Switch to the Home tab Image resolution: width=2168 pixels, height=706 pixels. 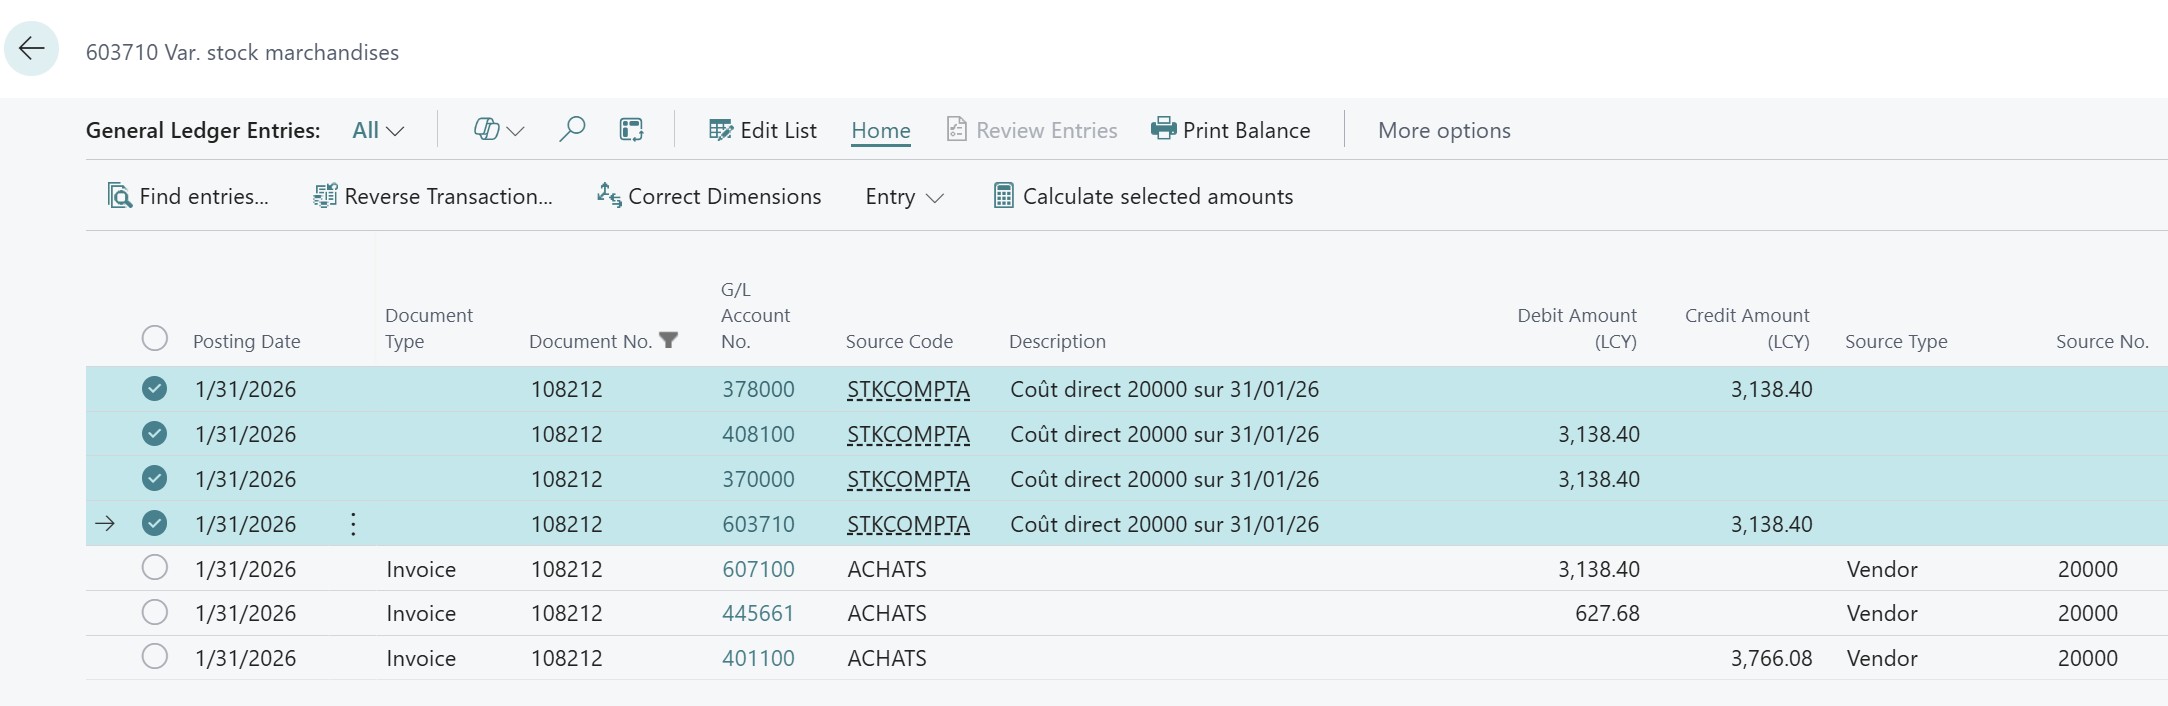pyautogui.click(x=880, y=130)
